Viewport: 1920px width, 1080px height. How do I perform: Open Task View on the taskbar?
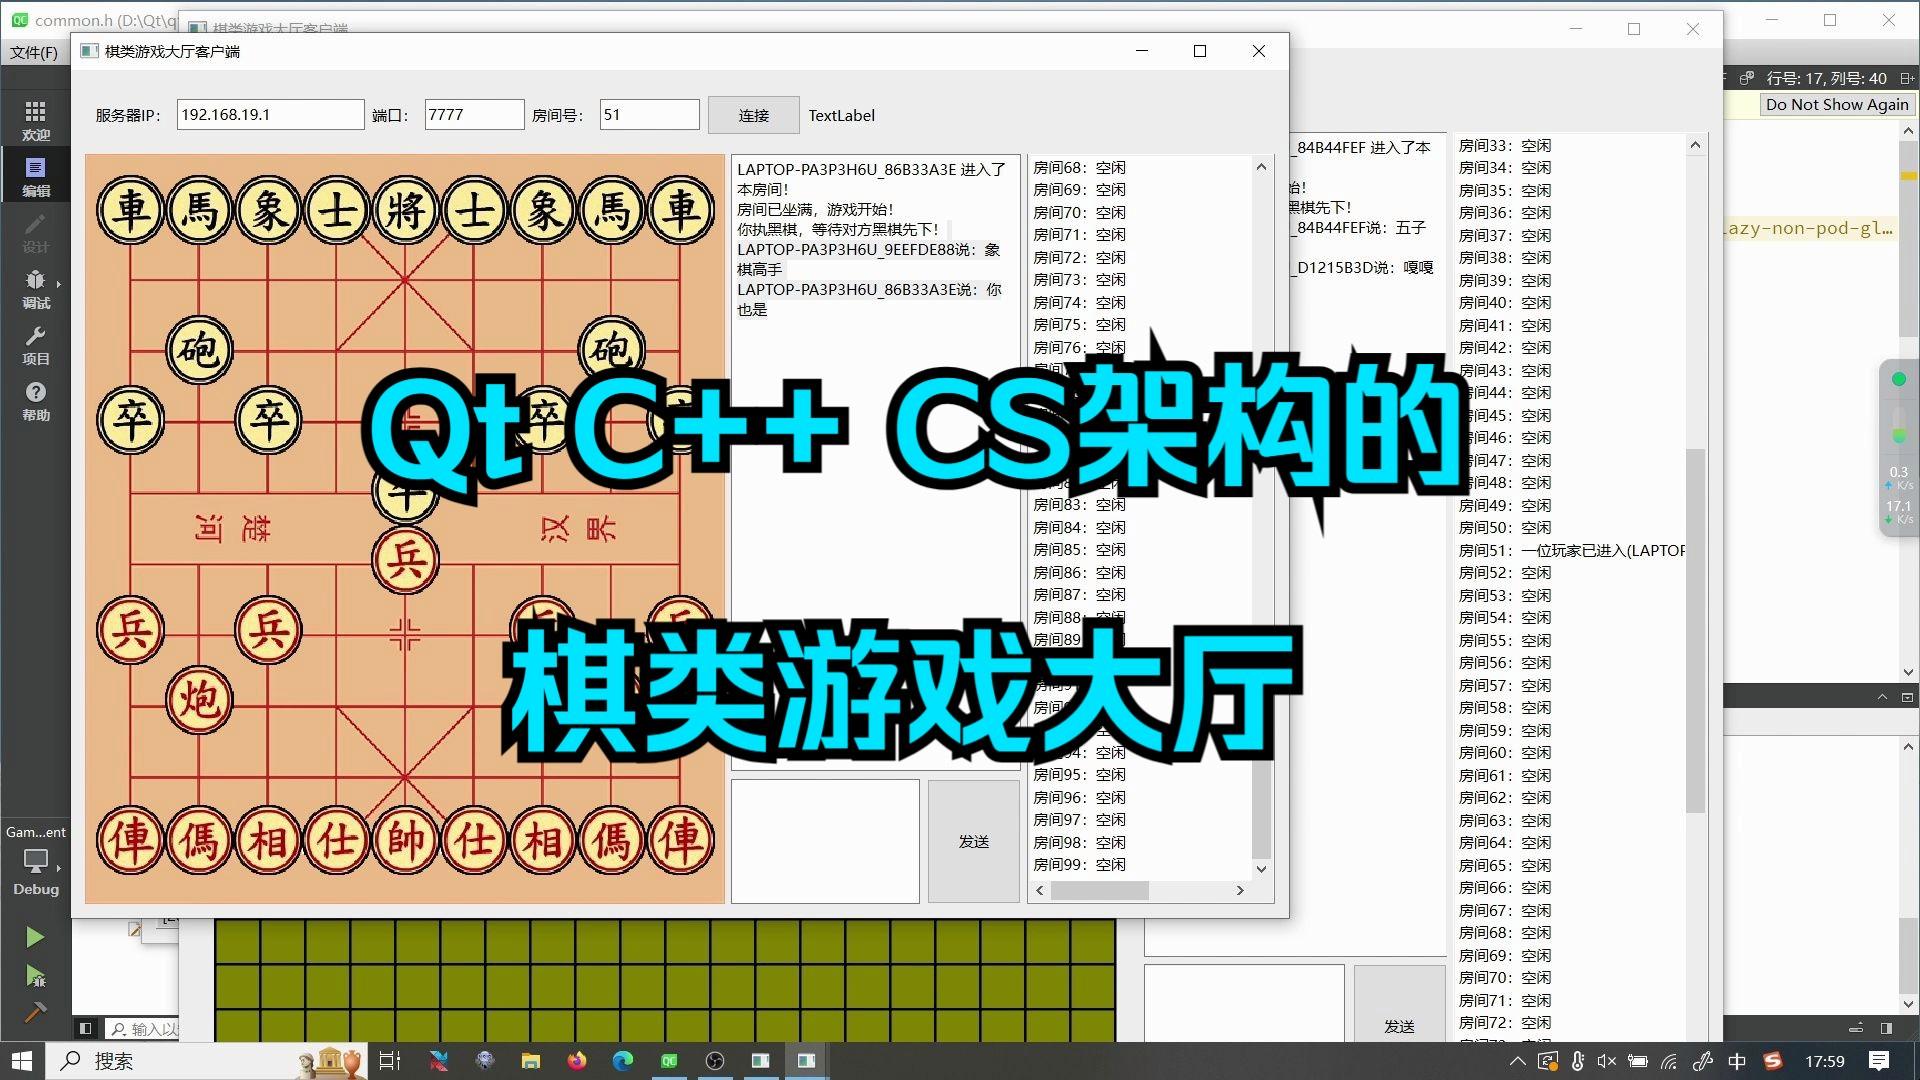(x=390, y=1061)
